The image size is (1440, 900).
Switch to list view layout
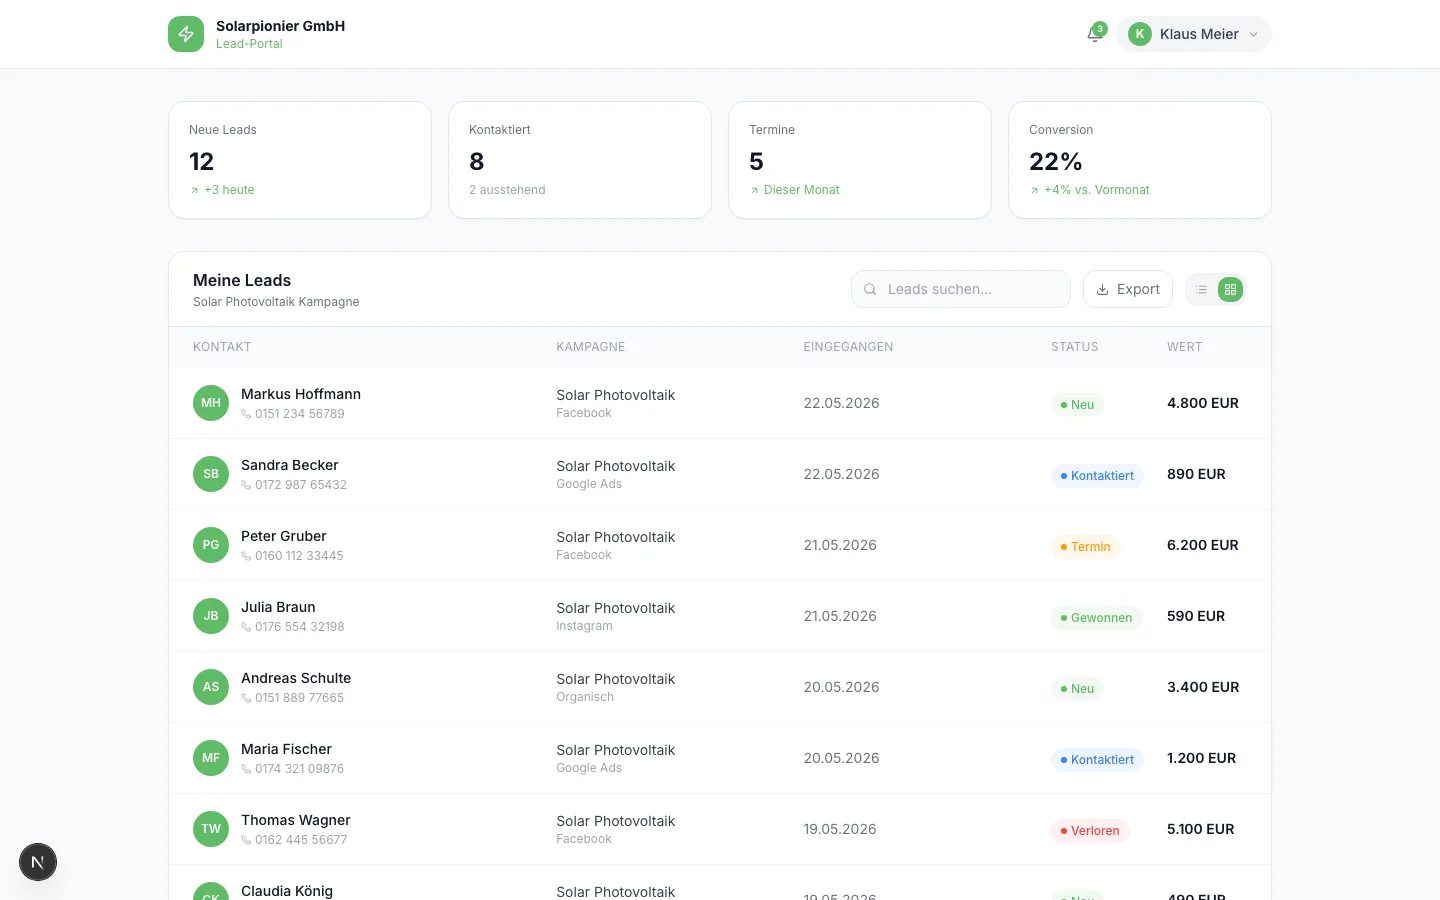point(1202,290)
